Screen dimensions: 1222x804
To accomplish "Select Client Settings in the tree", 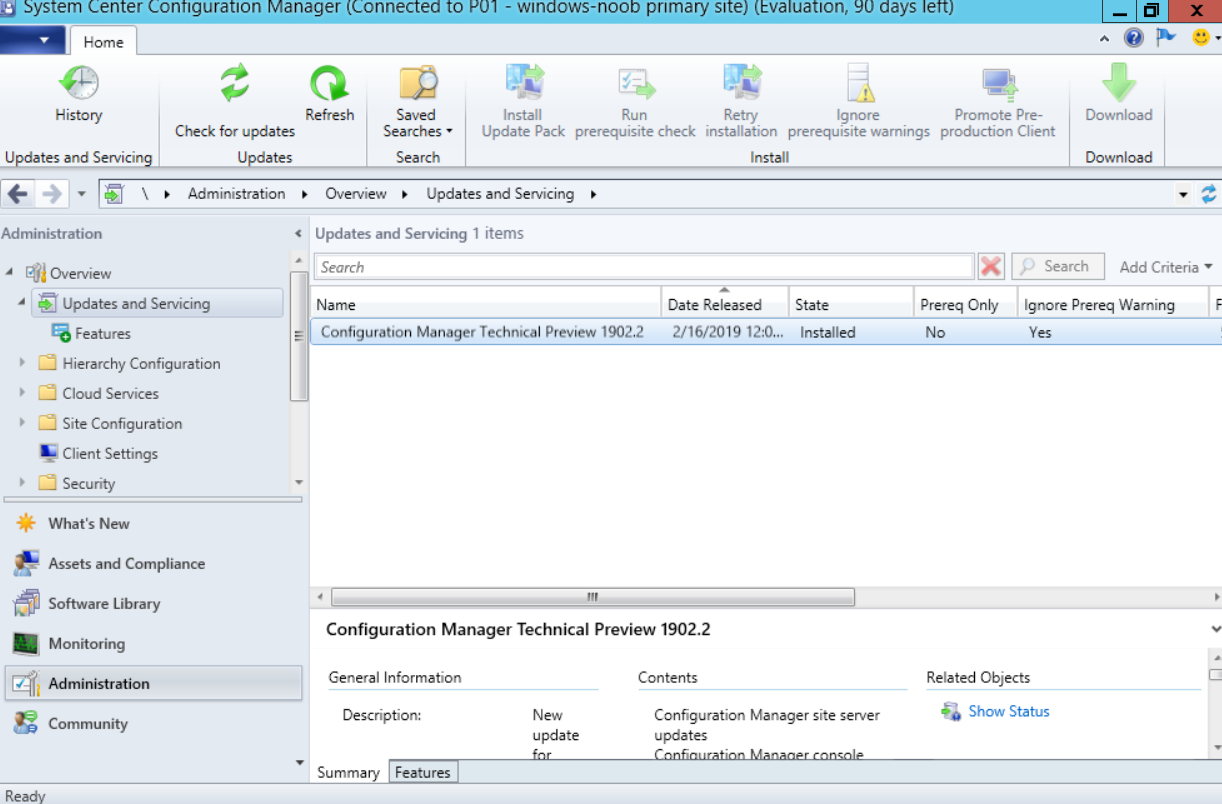I will tap(110, 454).
